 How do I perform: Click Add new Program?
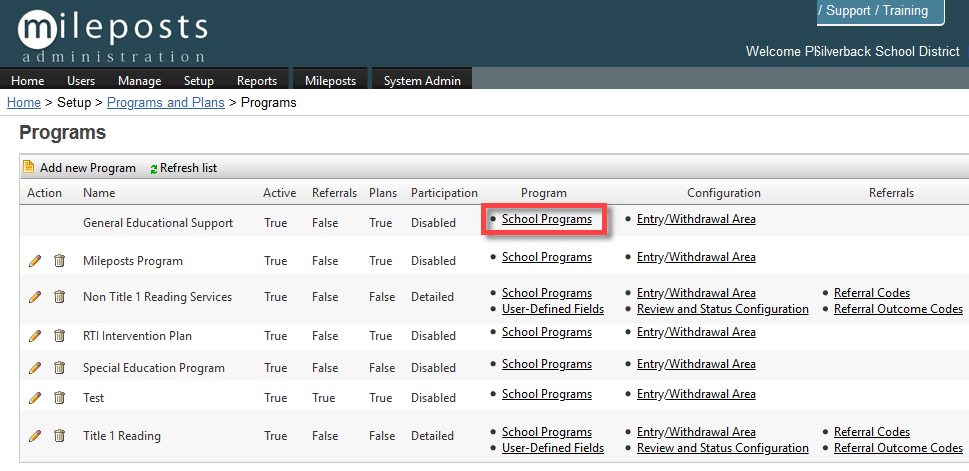coord(88,168)
